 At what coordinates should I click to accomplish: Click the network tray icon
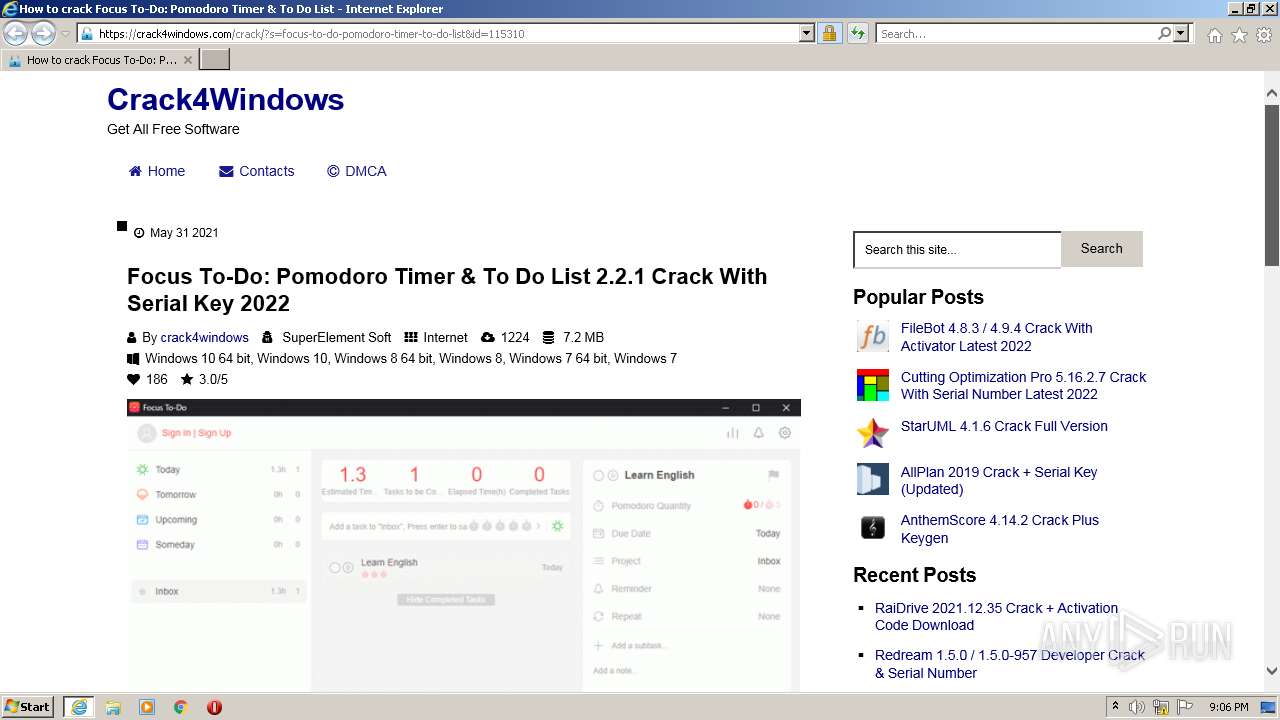click(x=1161, y=707)
